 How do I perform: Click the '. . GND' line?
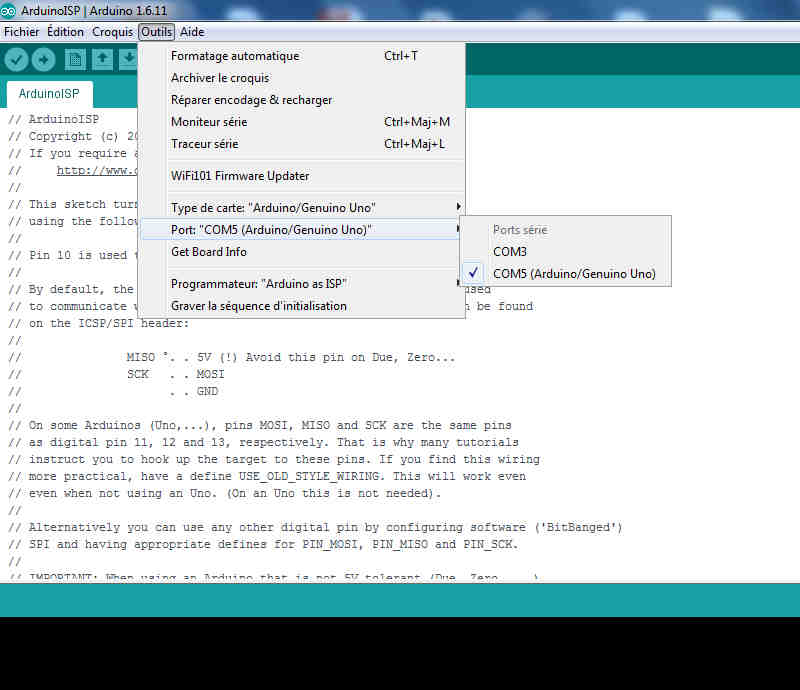click(x=113, y=391)
